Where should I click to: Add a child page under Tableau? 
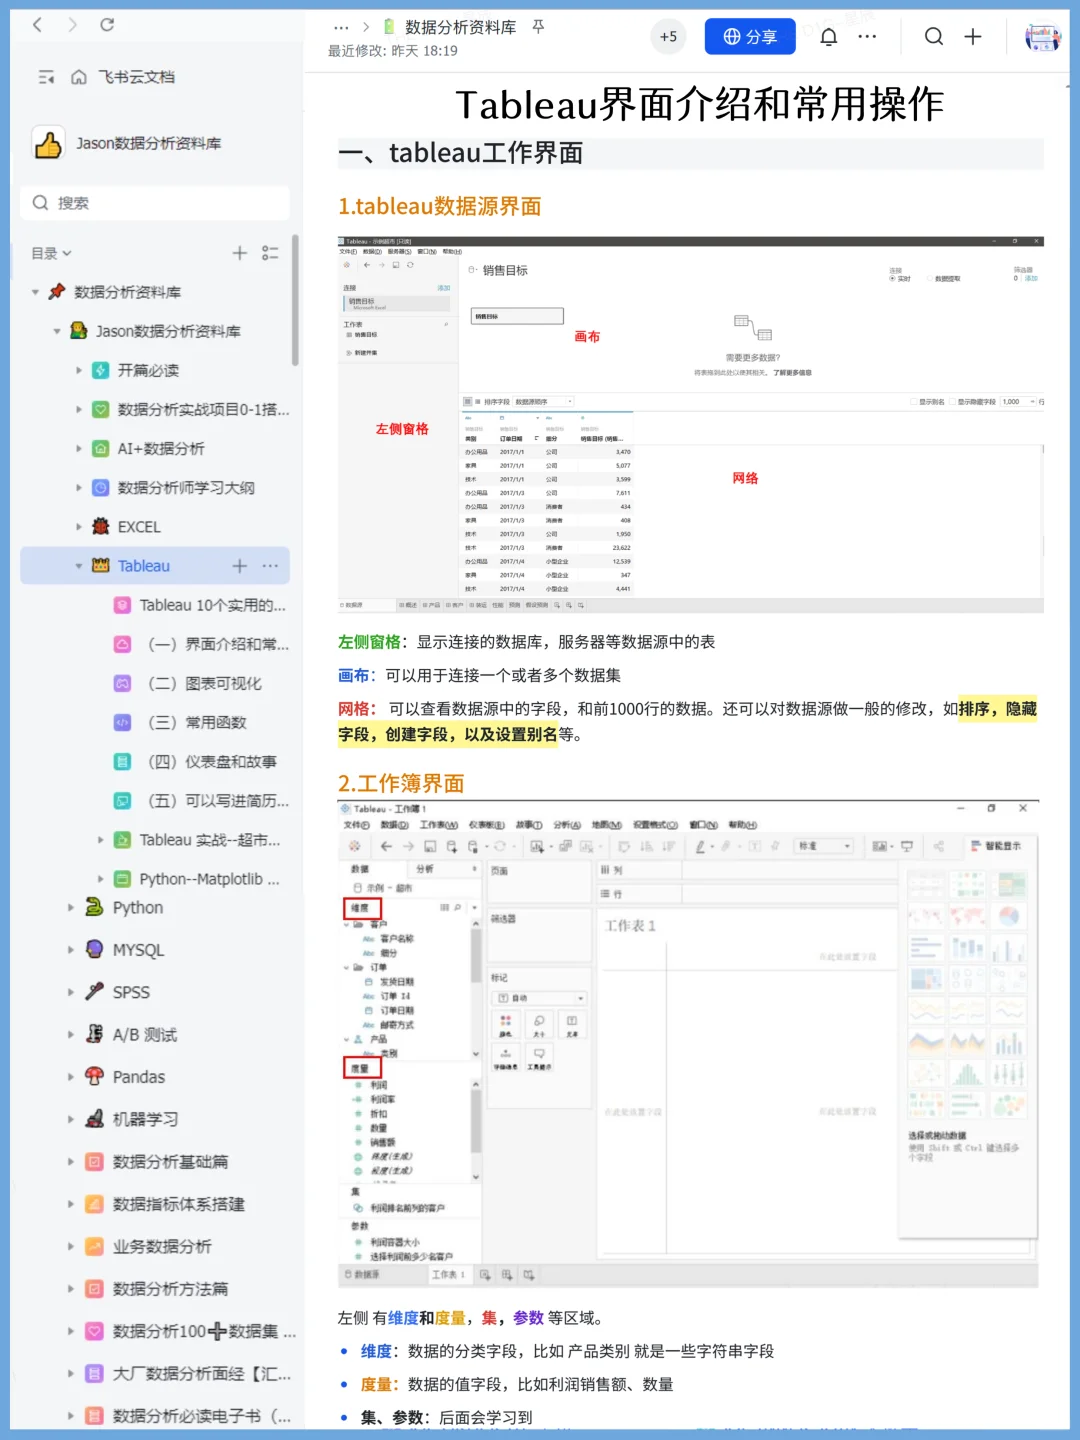pyautogui.click(x=239, y=566)
